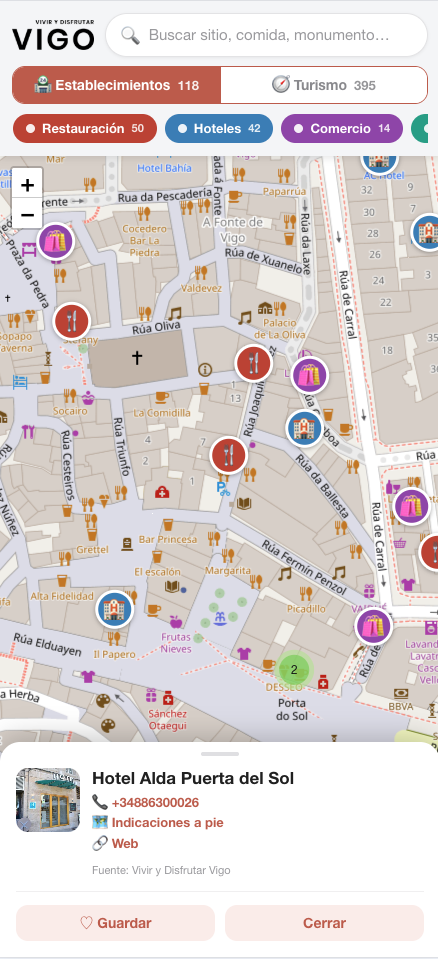Click the A Fonte de Vigo label

[x=232, y=230]
